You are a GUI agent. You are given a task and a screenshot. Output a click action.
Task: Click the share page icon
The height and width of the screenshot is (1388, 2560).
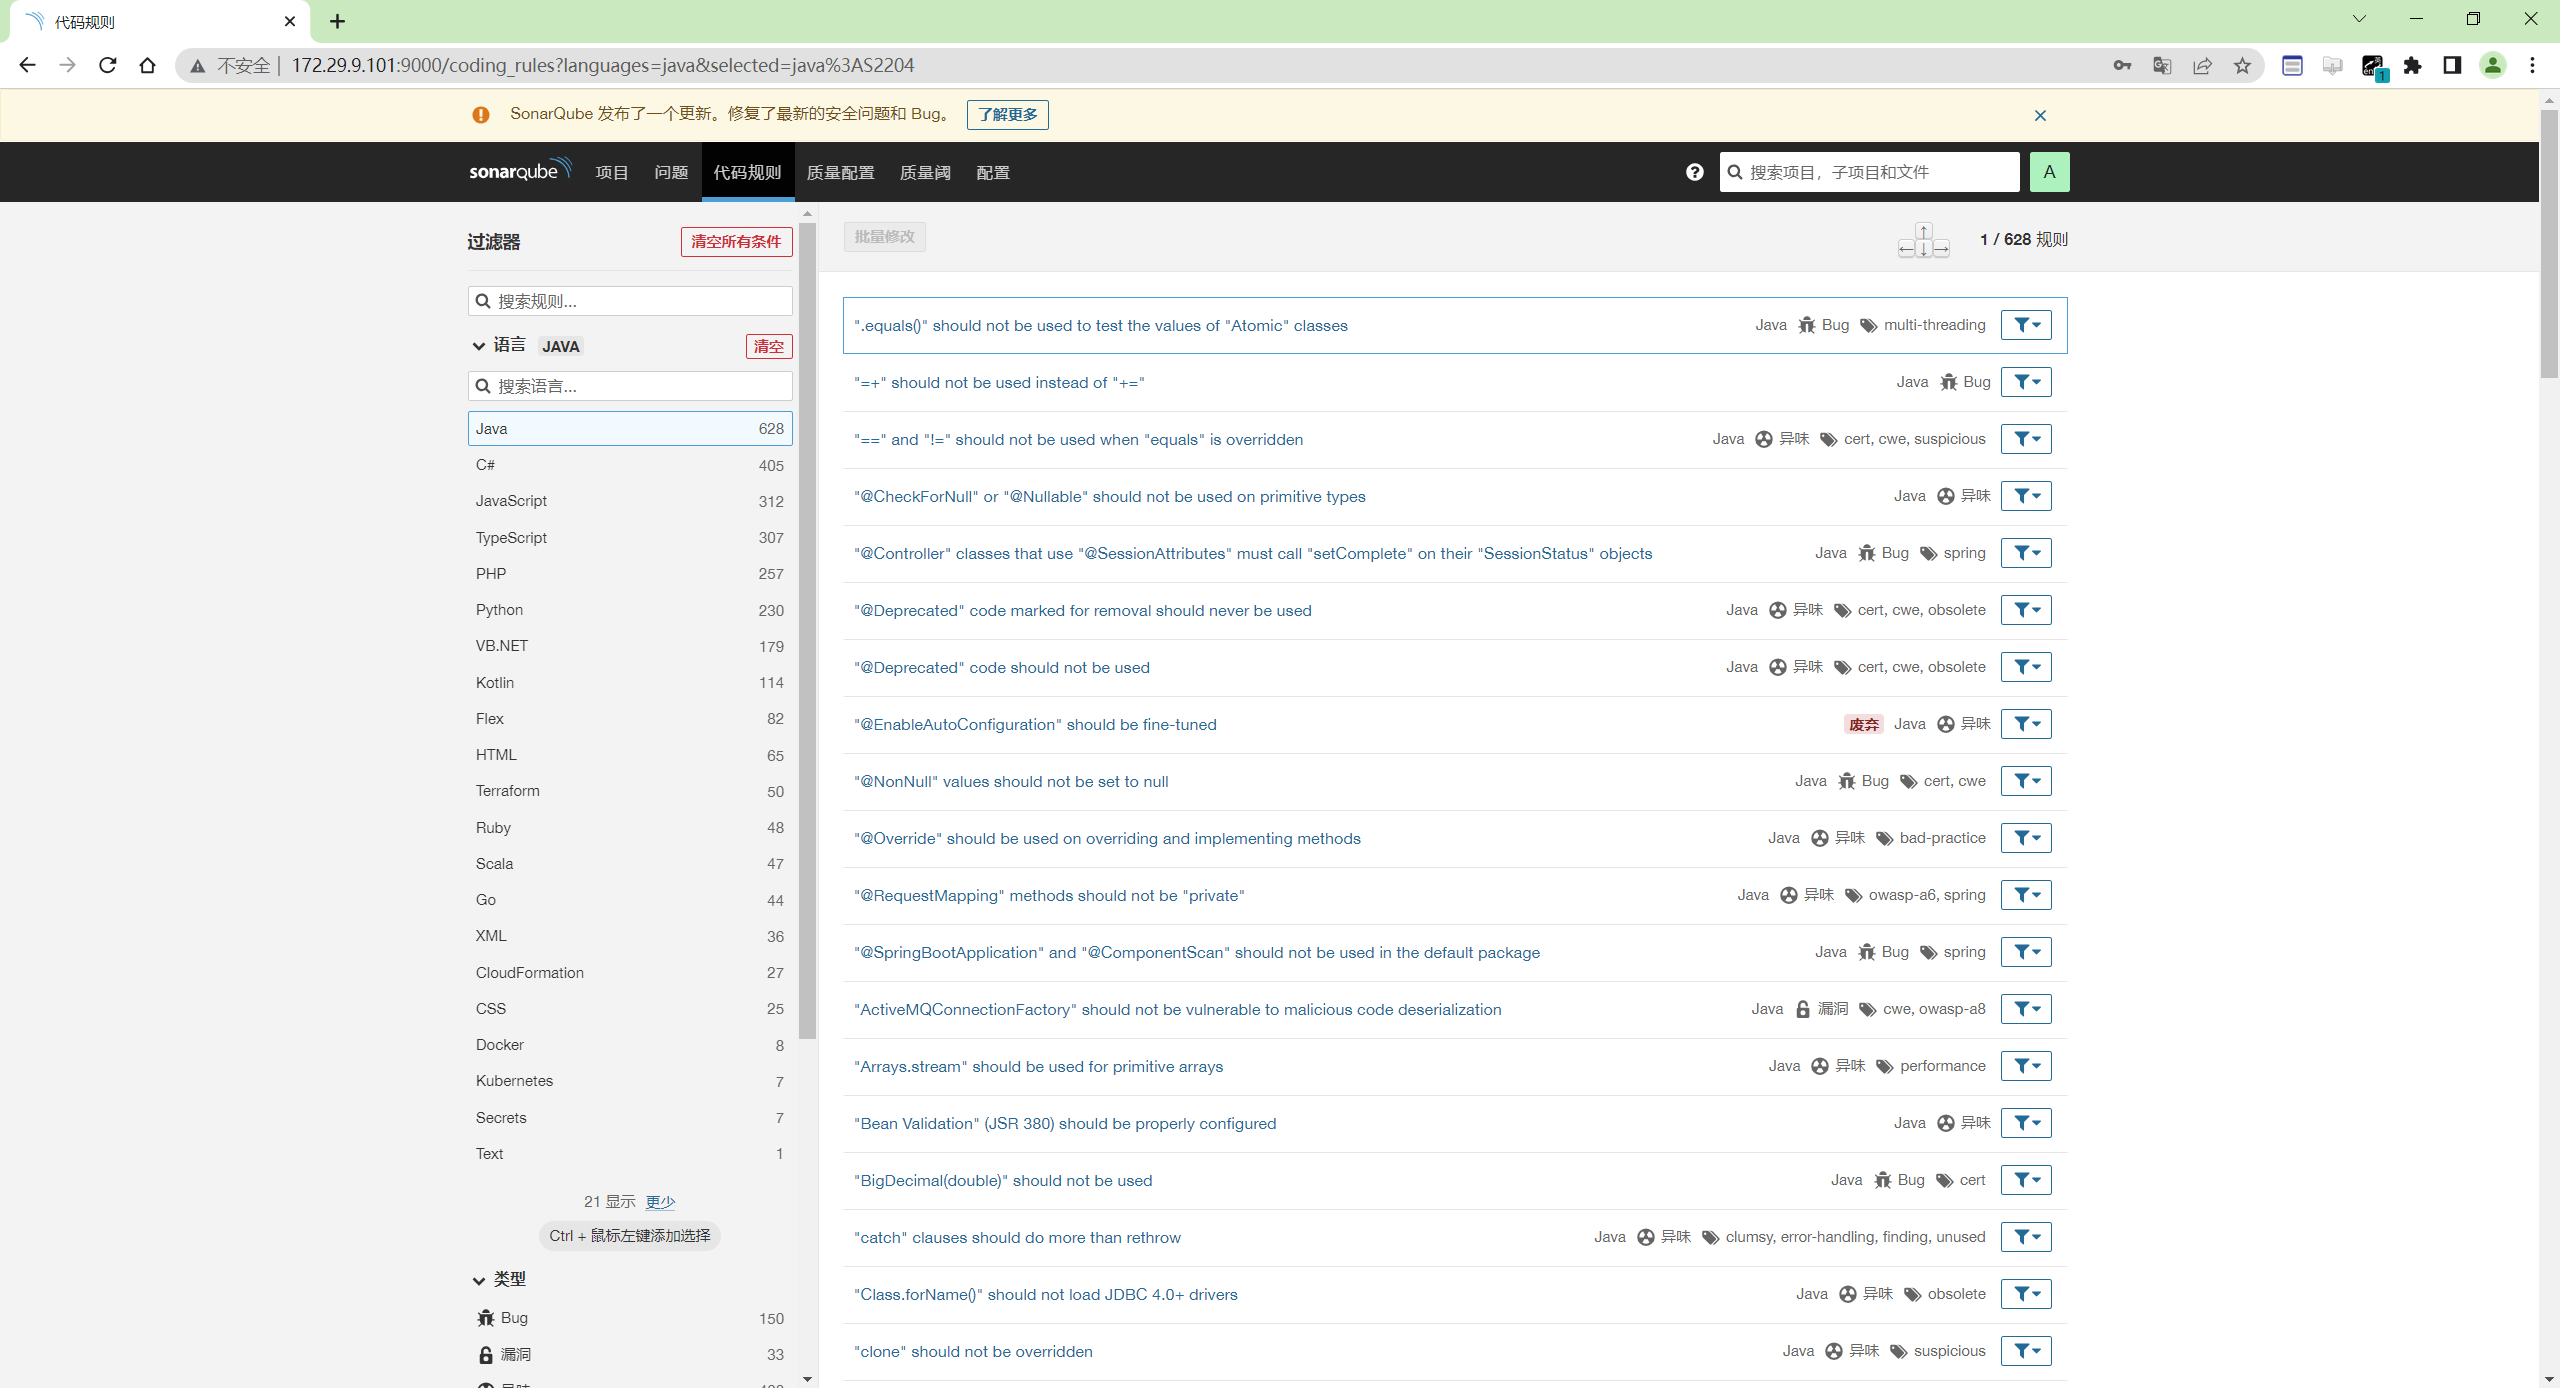[2202, 65]
